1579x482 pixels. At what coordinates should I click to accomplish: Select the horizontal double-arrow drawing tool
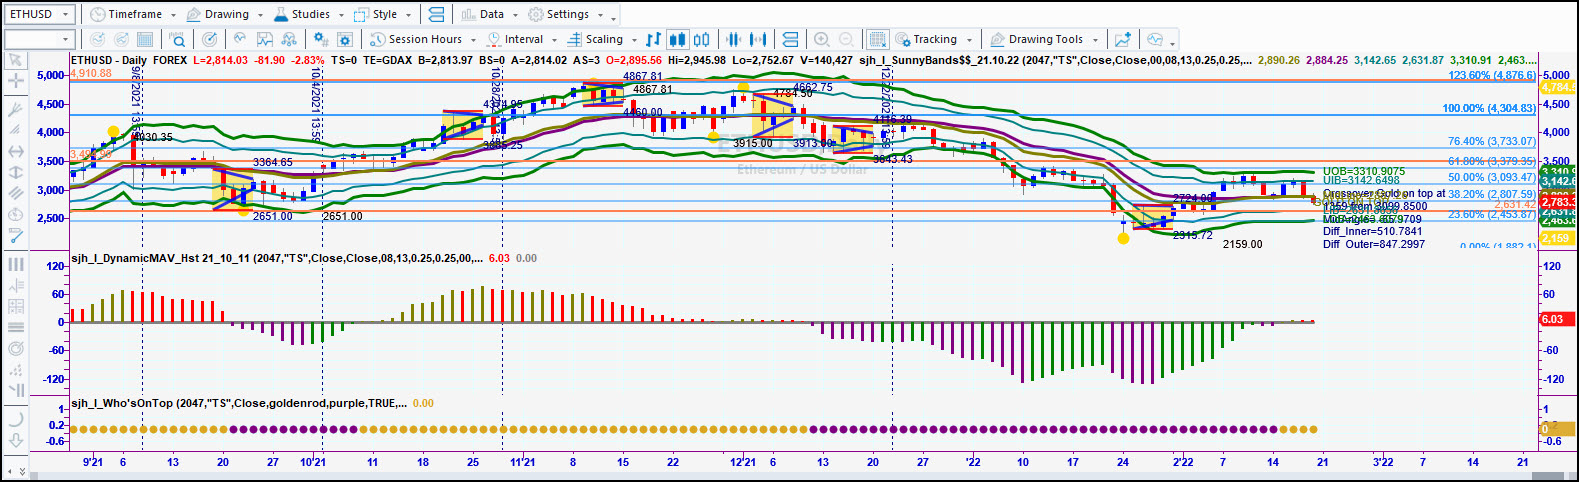pos(15,151)
